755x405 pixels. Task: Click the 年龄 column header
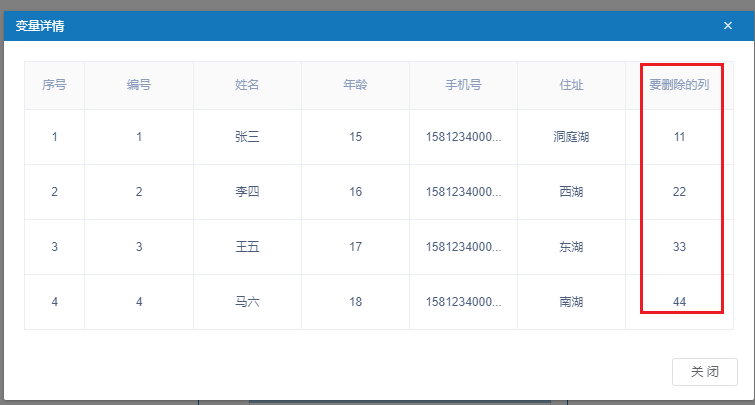click(x=355, y=85)
